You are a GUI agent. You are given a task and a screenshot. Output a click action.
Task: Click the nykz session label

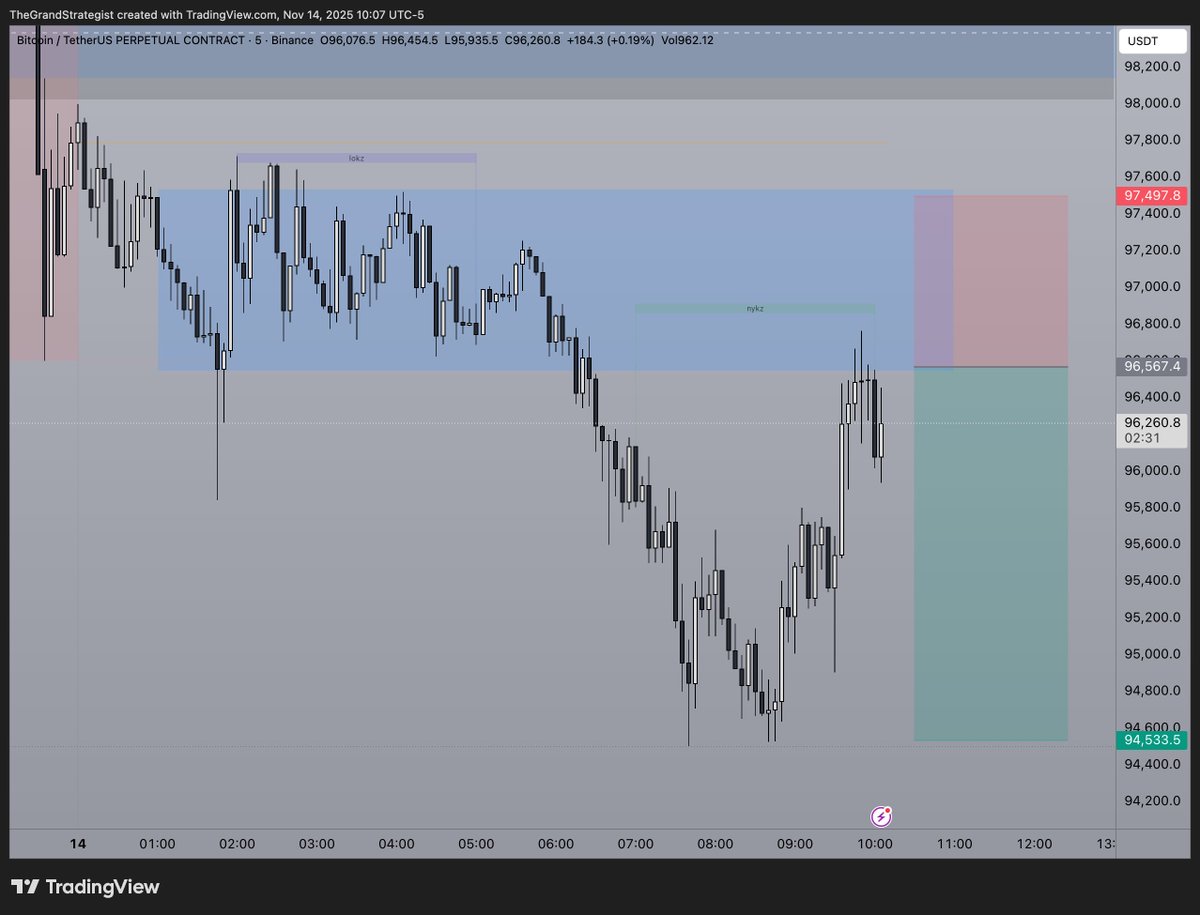click(755, 309)
